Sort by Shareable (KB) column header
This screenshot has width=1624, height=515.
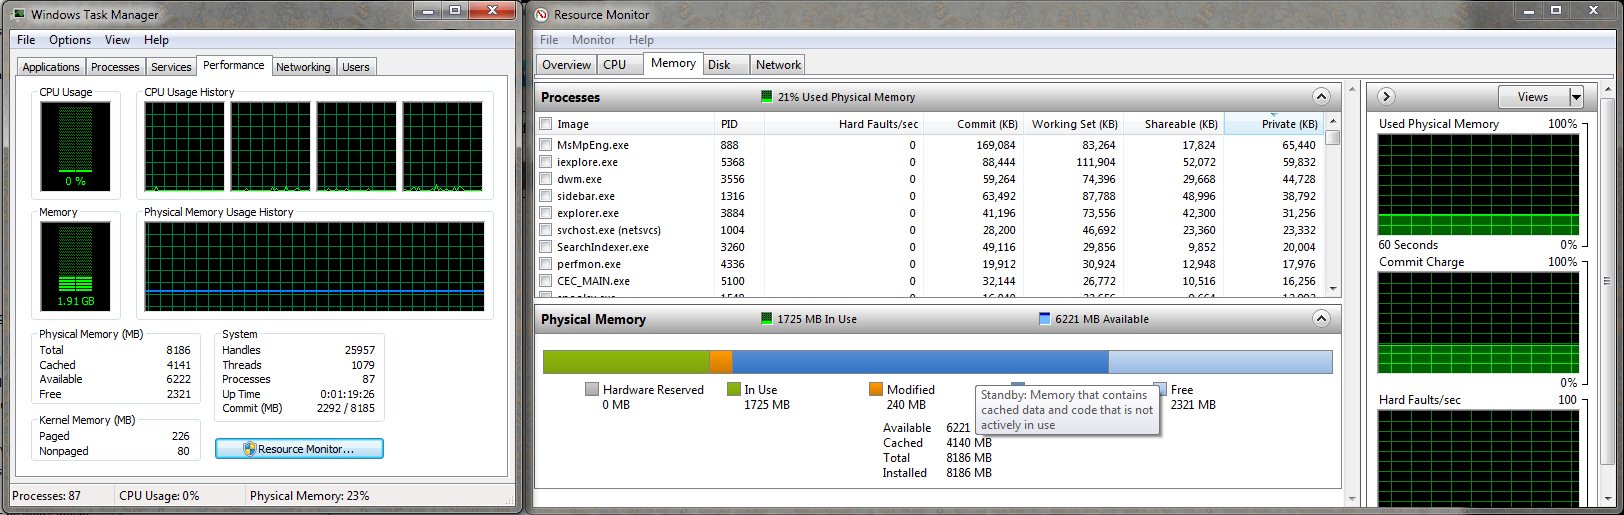[1173, 124]
